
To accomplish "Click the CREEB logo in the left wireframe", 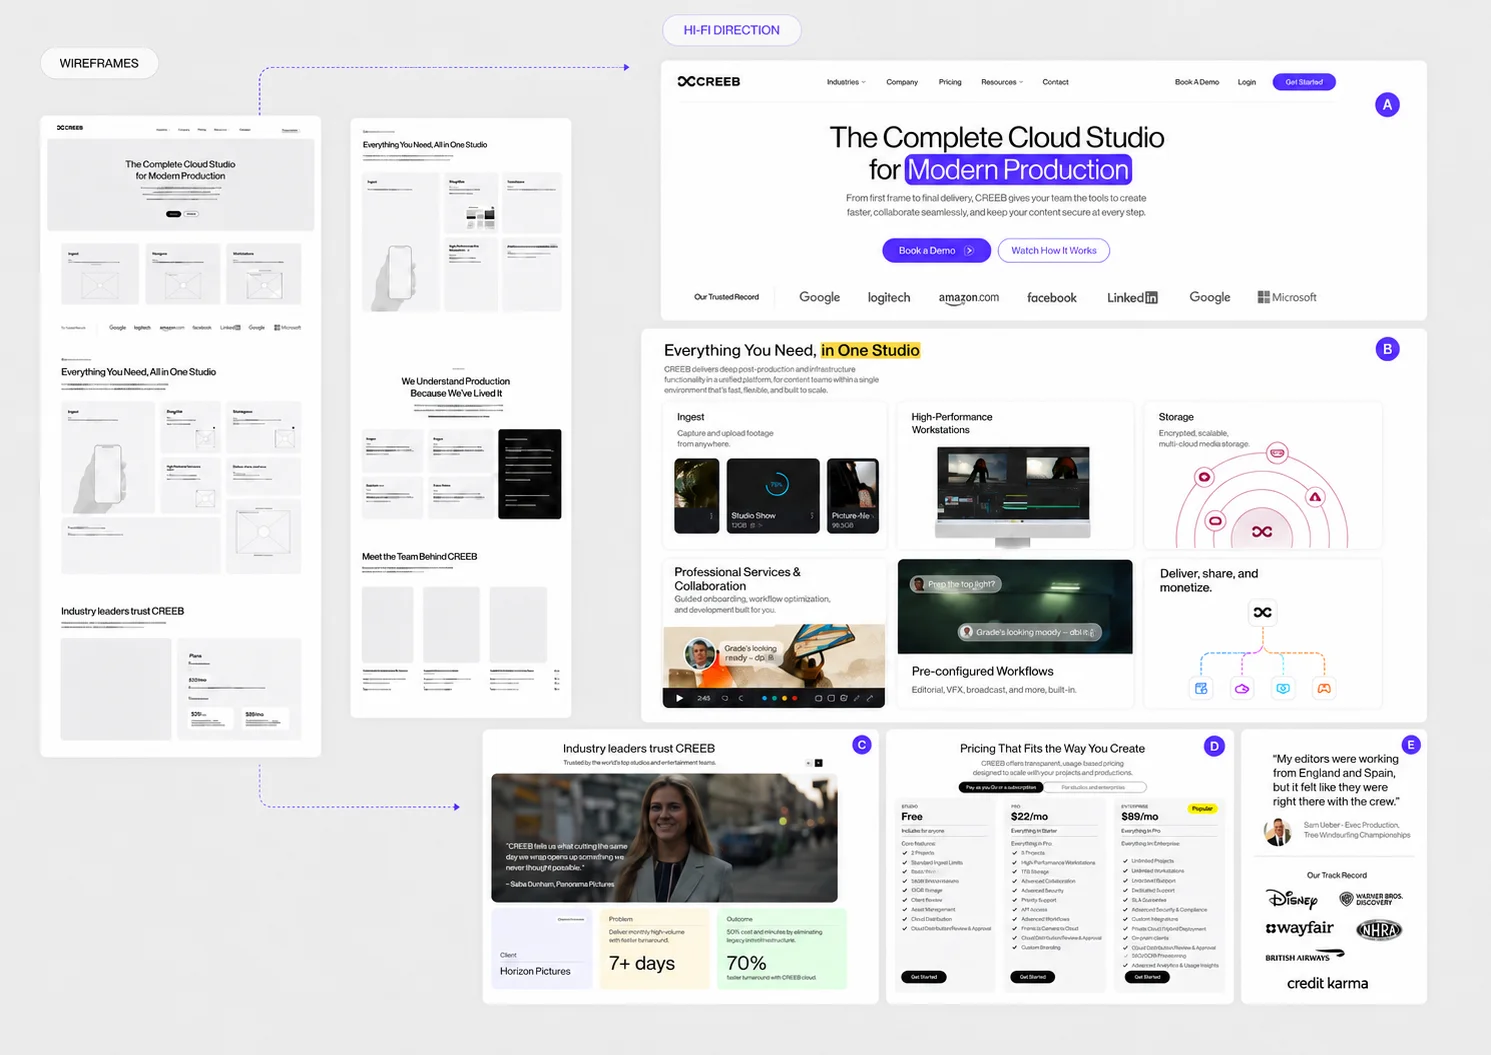I will (70, 128).
